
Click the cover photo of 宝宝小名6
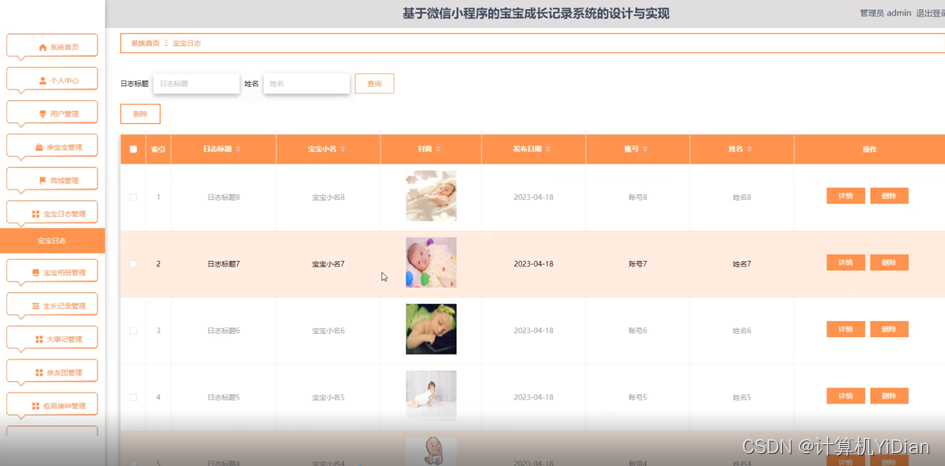431,329
